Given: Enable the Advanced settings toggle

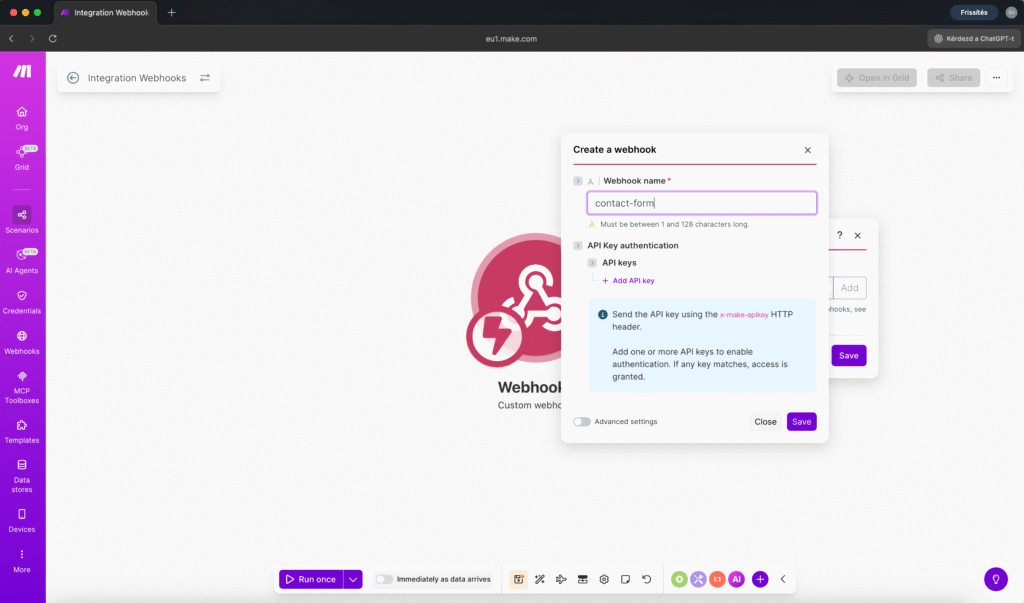Looking at the screenshot, I should click(581, 422).
